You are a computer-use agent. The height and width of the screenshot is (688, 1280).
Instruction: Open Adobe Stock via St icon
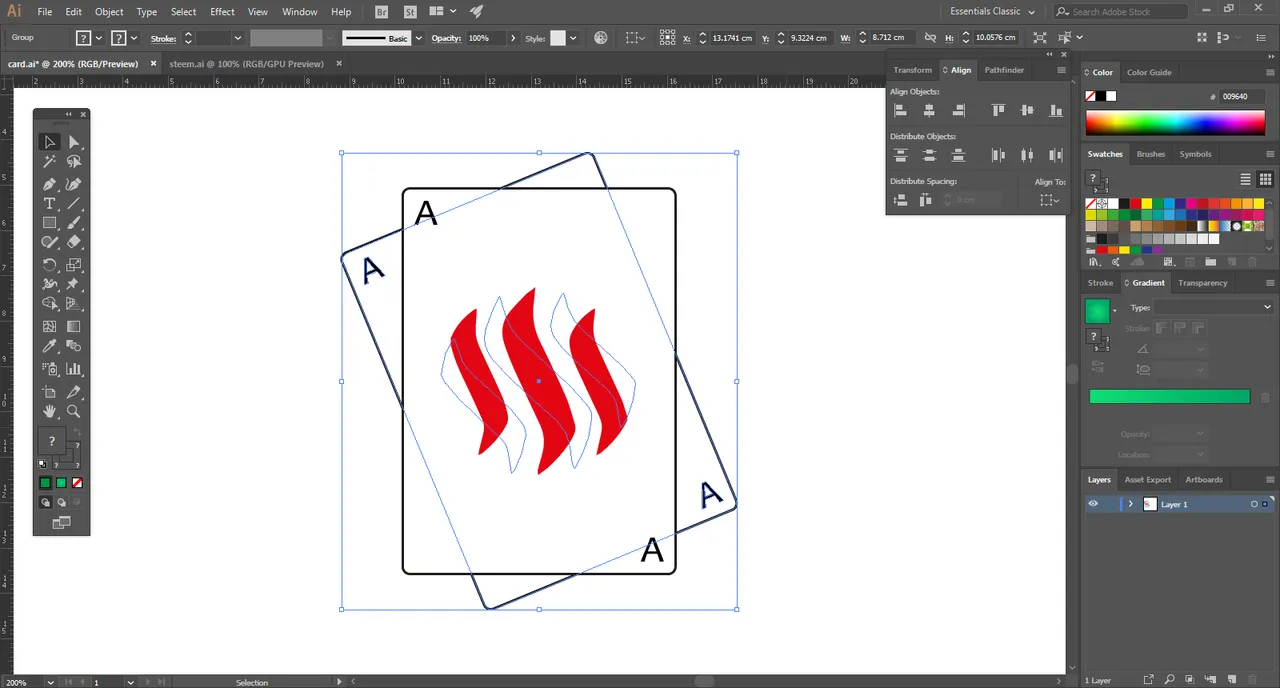pos(410,12)
